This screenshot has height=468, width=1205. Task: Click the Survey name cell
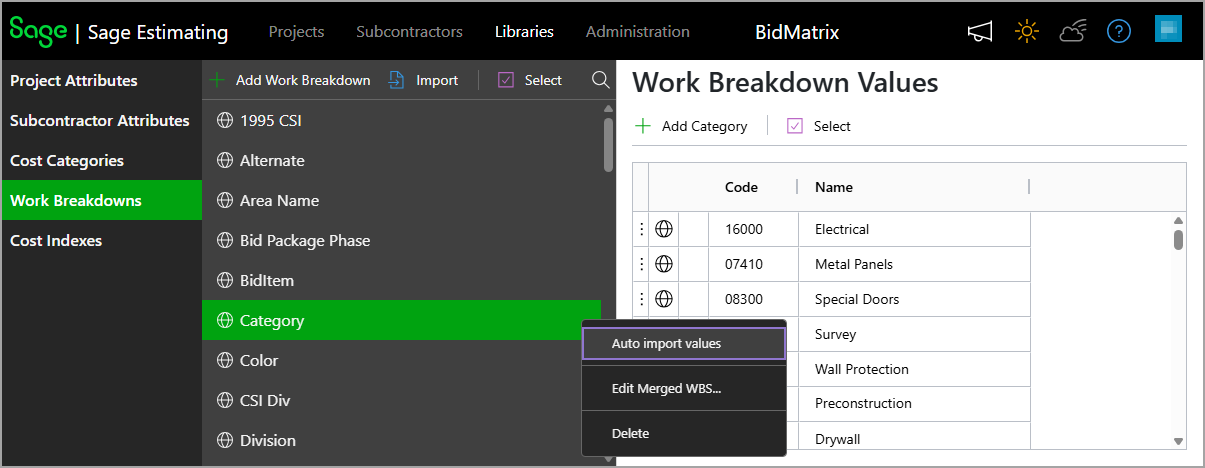coord(915,334)
